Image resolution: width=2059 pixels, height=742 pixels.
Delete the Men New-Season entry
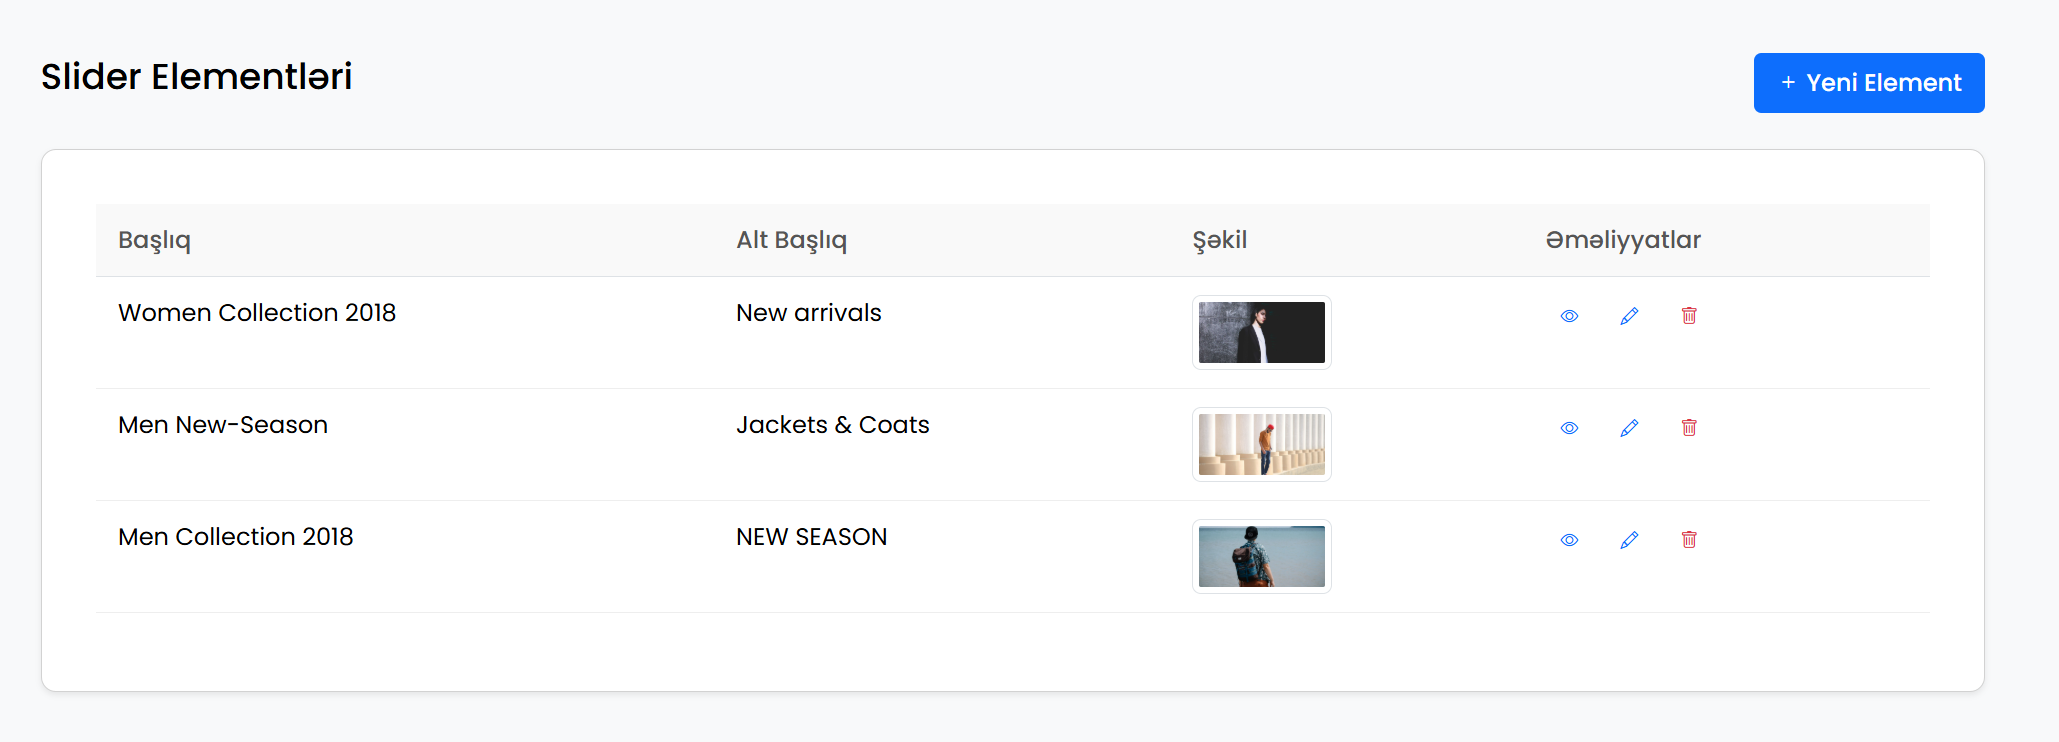pos(1689,428)
